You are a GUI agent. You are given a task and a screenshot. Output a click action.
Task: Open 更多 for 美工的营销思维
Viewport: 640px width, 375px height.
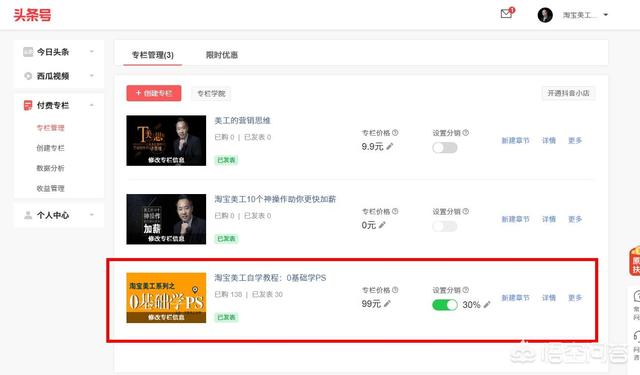point(575,140)
